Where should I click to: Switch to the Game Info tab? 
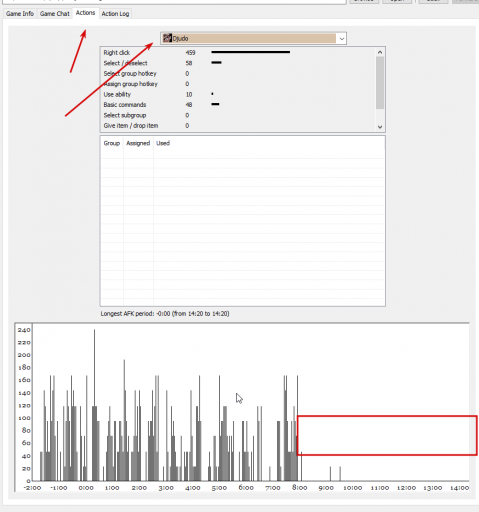(x=20, y=14)
